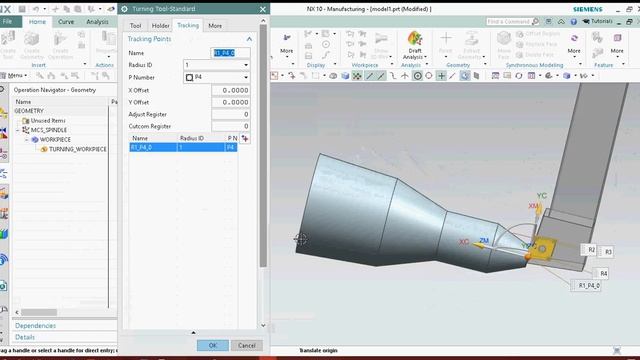This screenshot has width=640, height=360.
Task: Click the Cancel button
Action: coord(247,345)
